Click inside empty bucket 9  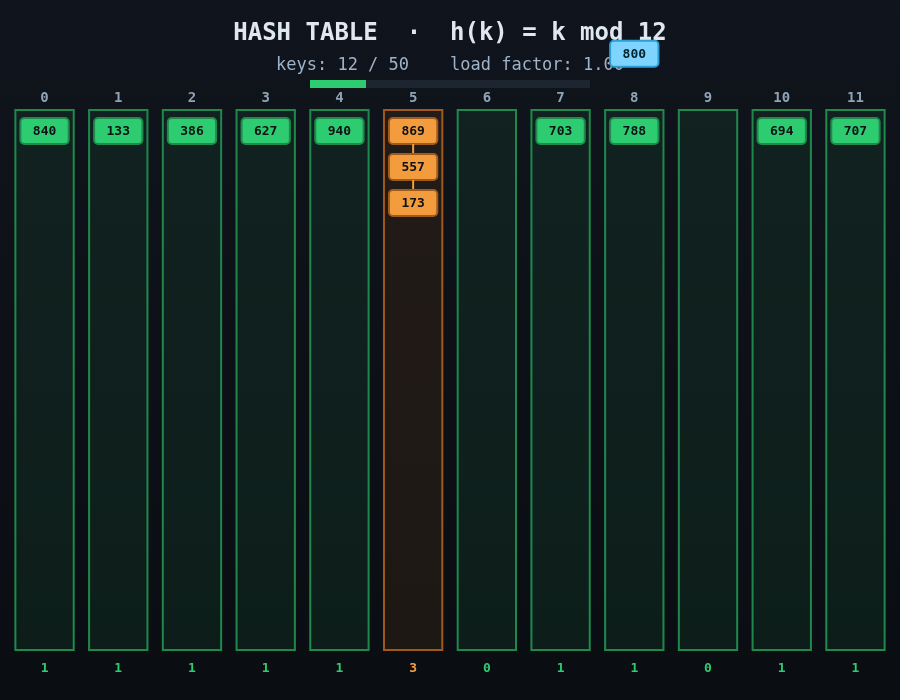coord(708,380)
